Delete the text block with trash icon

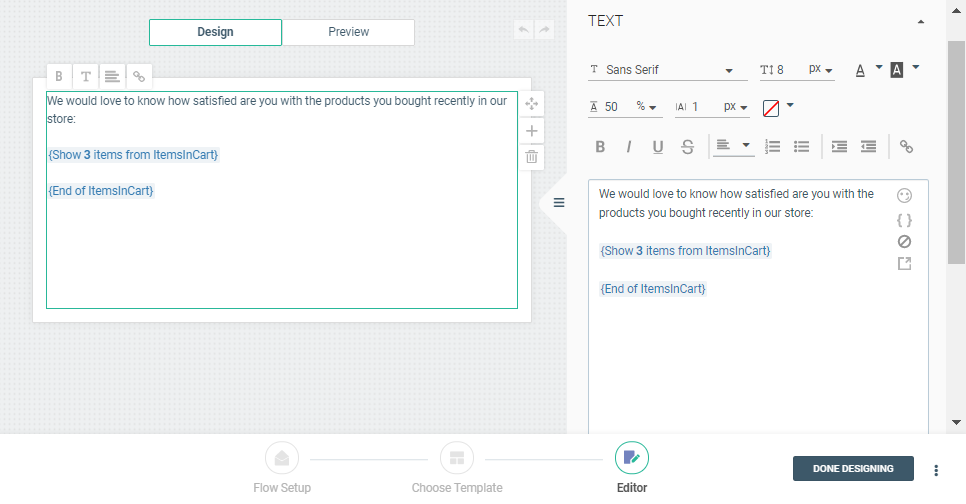[x=532, y=156]
